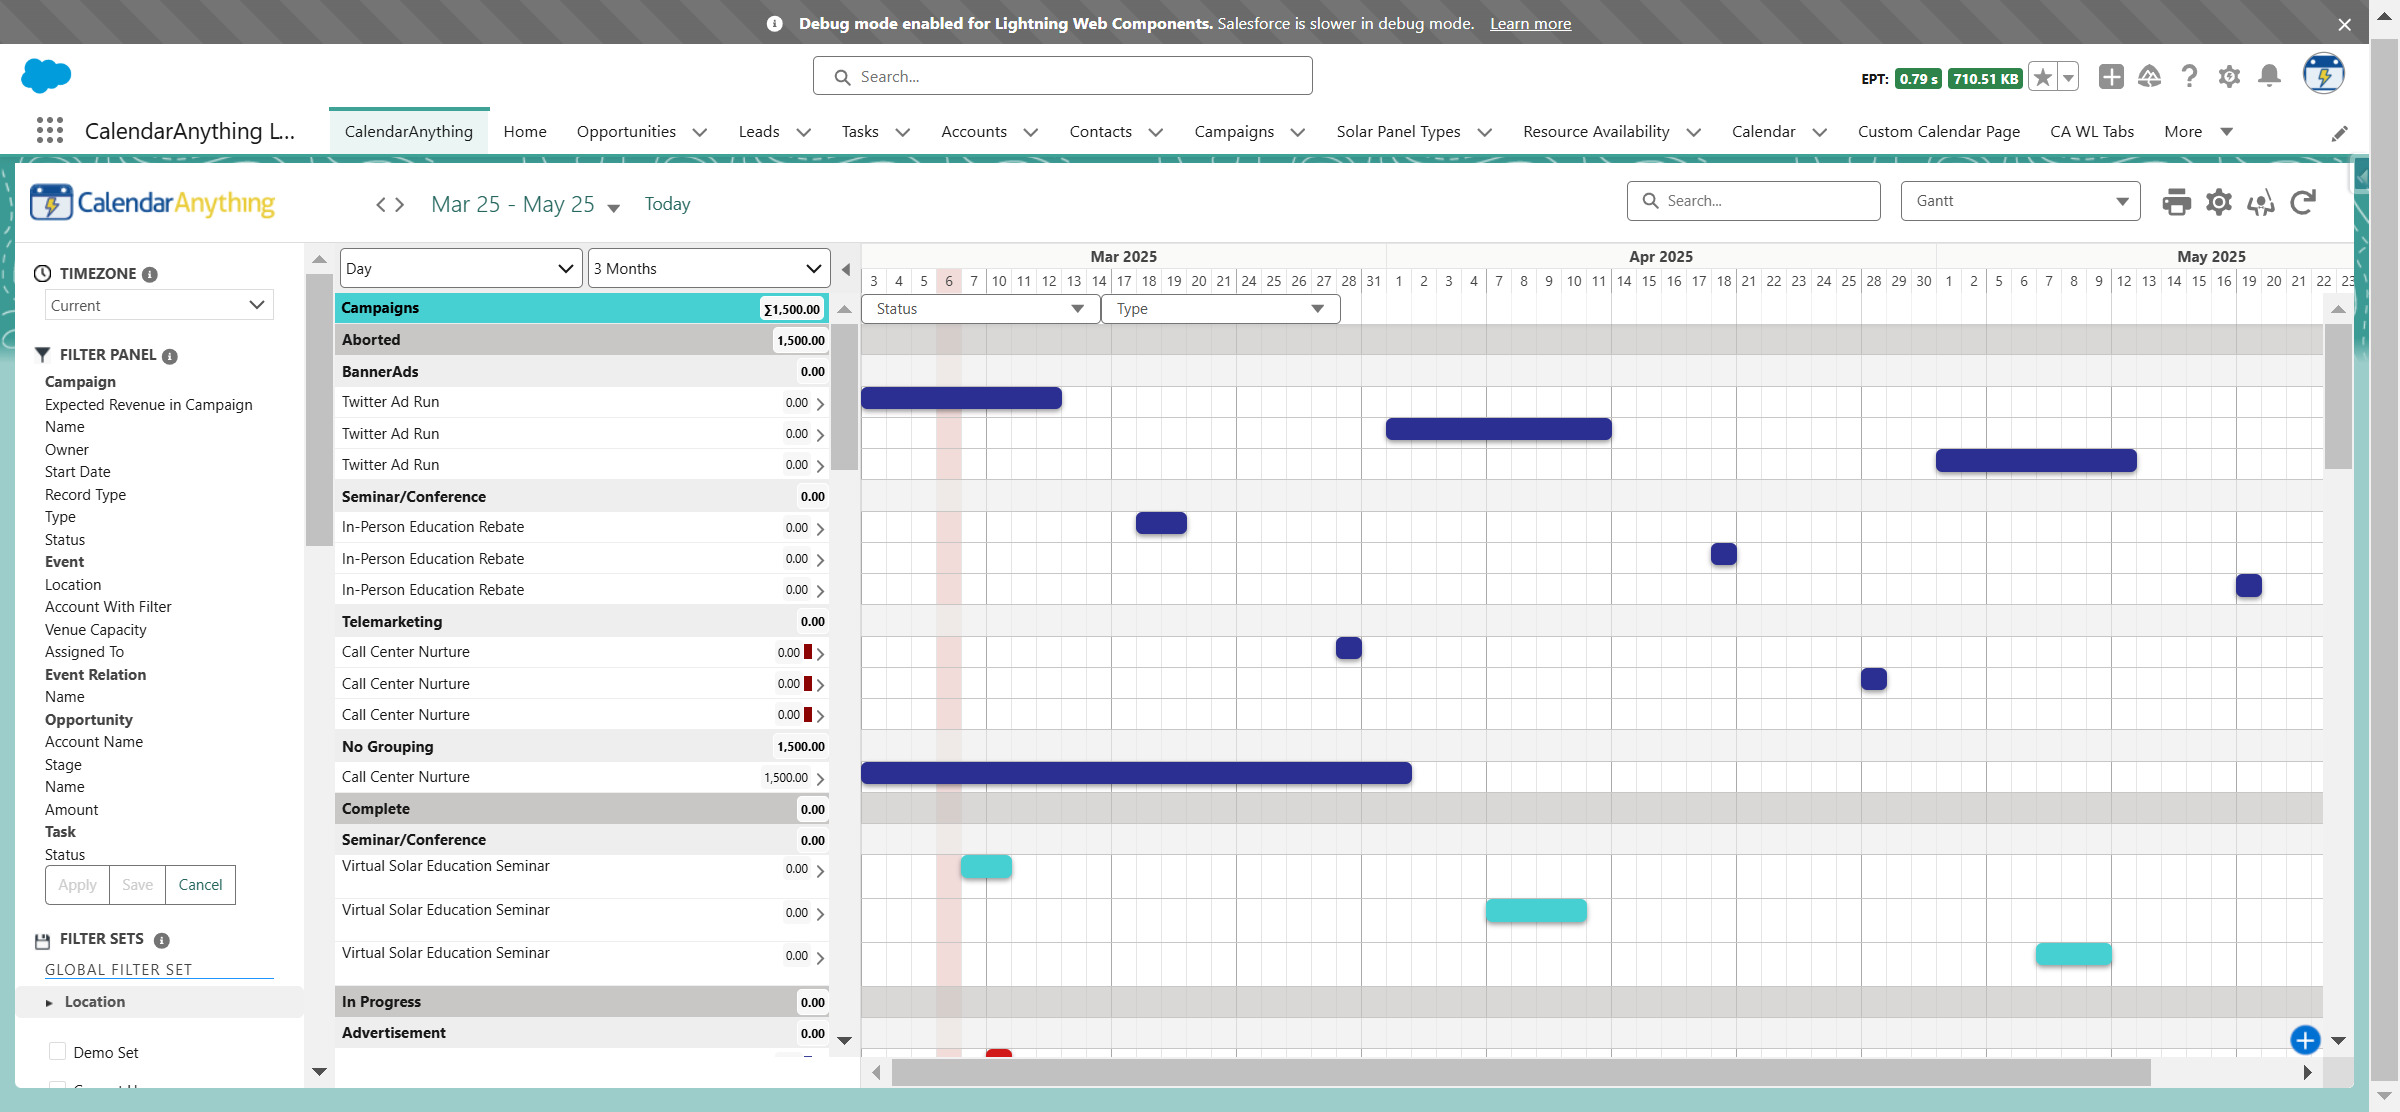Go to the Leads tab
This screenshot has width=2400, height=1112.
pyautogui.click(x=759, y=132)
